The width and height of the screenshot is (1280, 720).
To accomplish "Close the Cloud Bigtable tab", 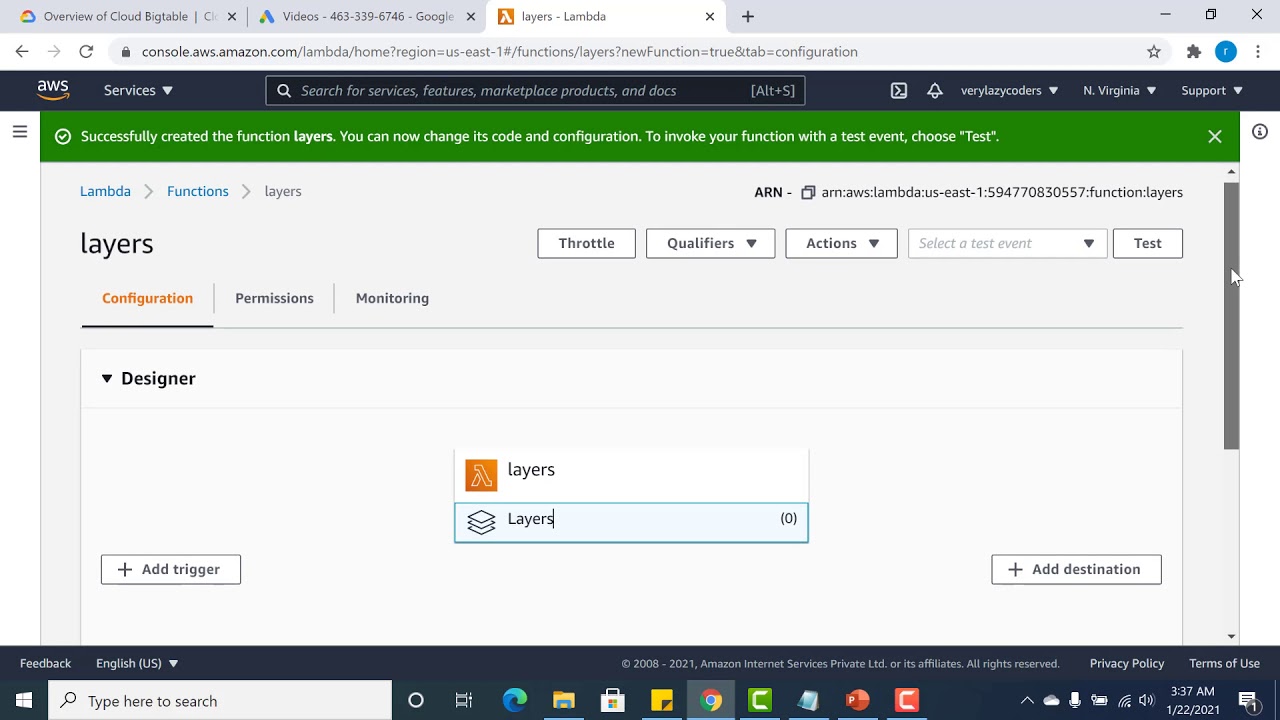I will [x=232, y=16].
